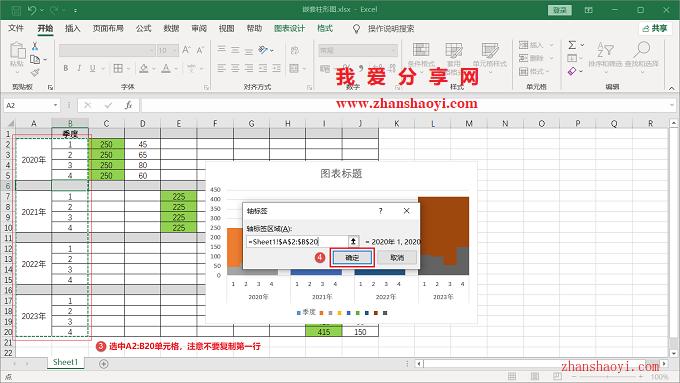Screen dimensions: 680x383
Task: Click the Merge and Center icon
Action: [294, 68]
